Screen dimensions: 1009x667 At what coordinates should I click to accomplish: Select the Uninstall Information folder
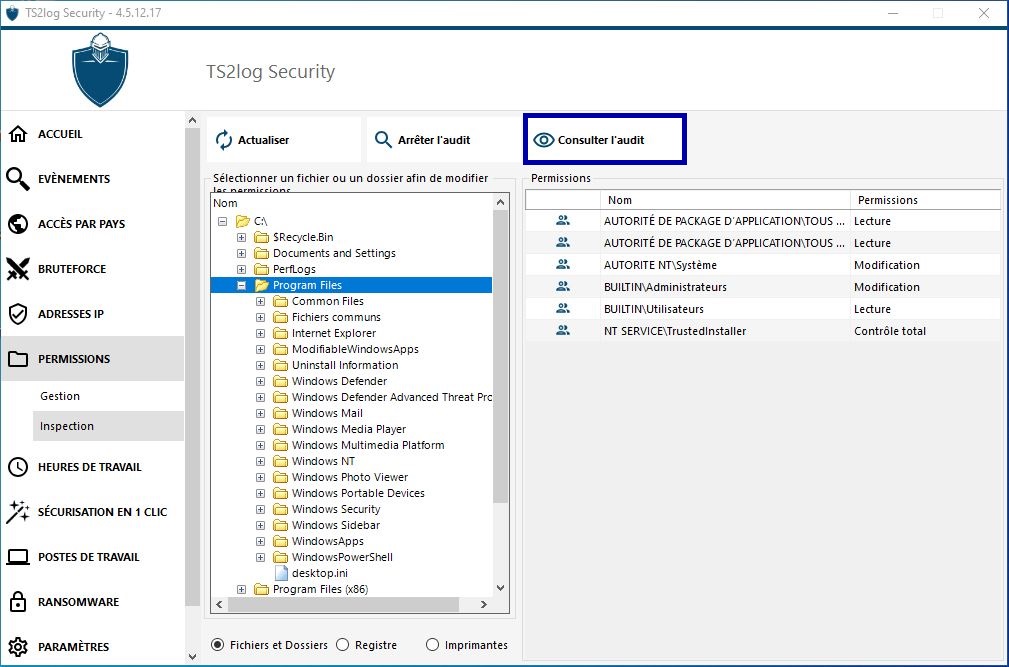tap(345, 365)
